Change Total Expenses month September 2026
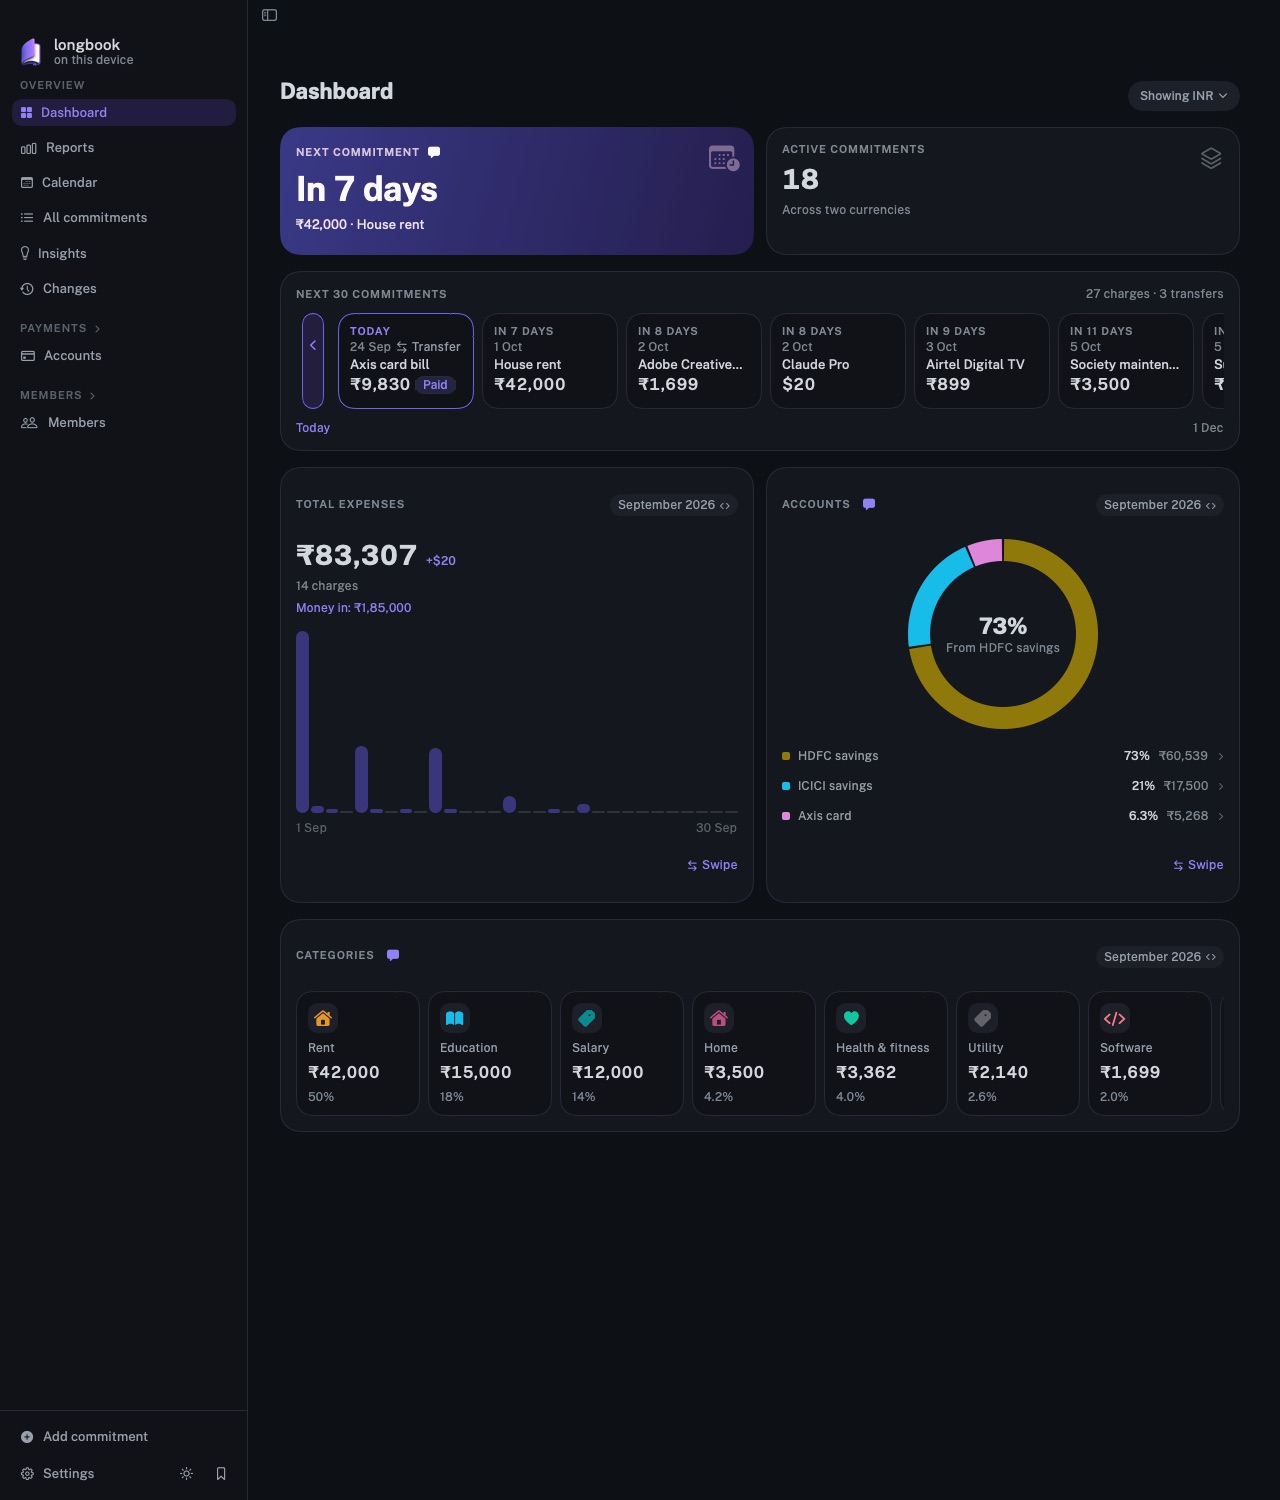Image resolution: width=1280 pixels, height=1500 pixels. pyautogui.click(x=674, y=505)
